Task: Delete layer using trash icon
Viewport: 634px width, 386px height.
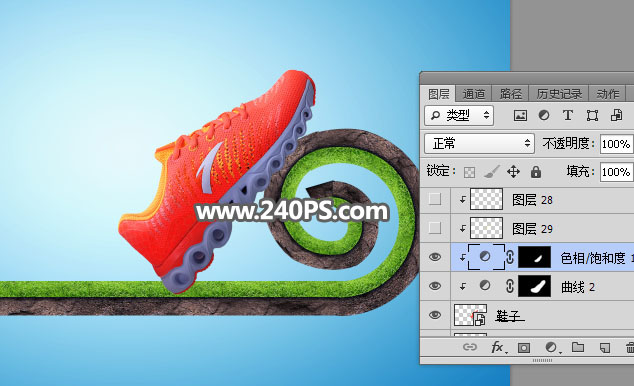Action: coord(629,347)
